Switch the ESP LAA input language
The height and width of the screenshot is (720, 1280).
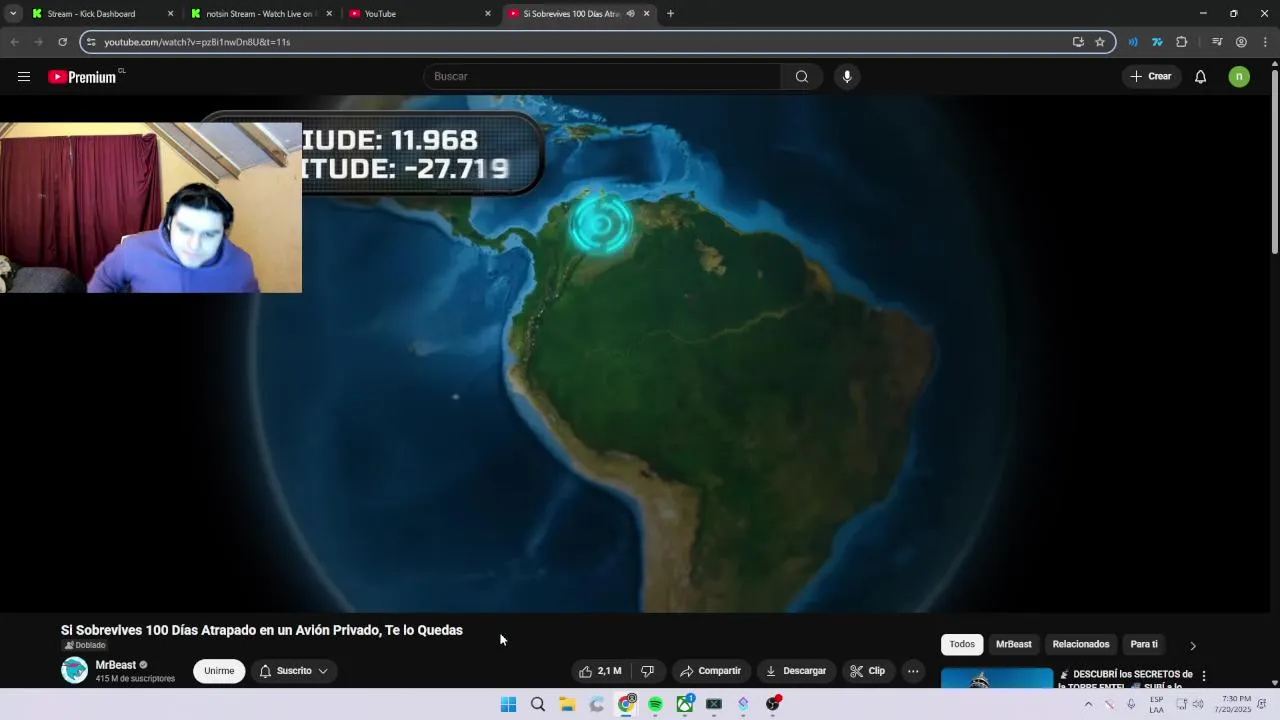coord(1156,704)
